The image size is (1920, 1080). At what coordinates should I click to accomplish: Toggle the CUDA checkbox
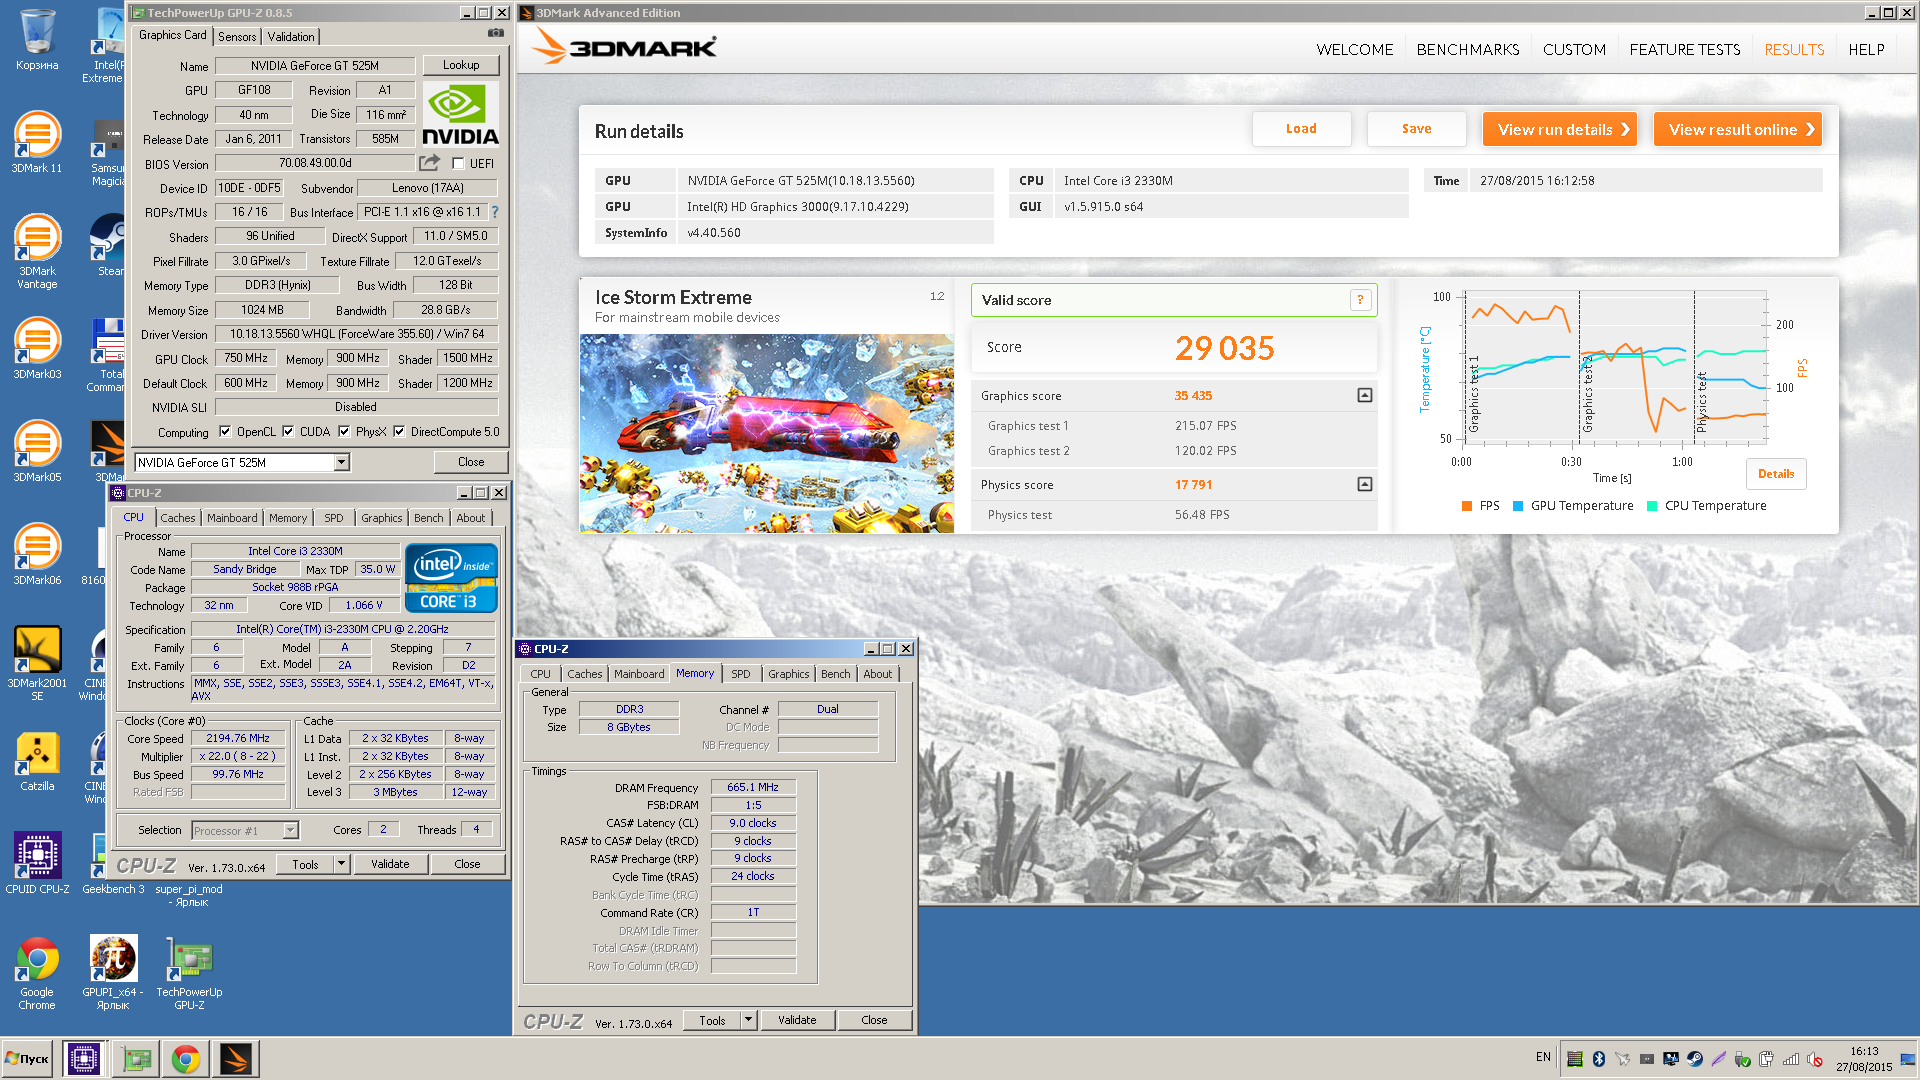pos(288,432)
